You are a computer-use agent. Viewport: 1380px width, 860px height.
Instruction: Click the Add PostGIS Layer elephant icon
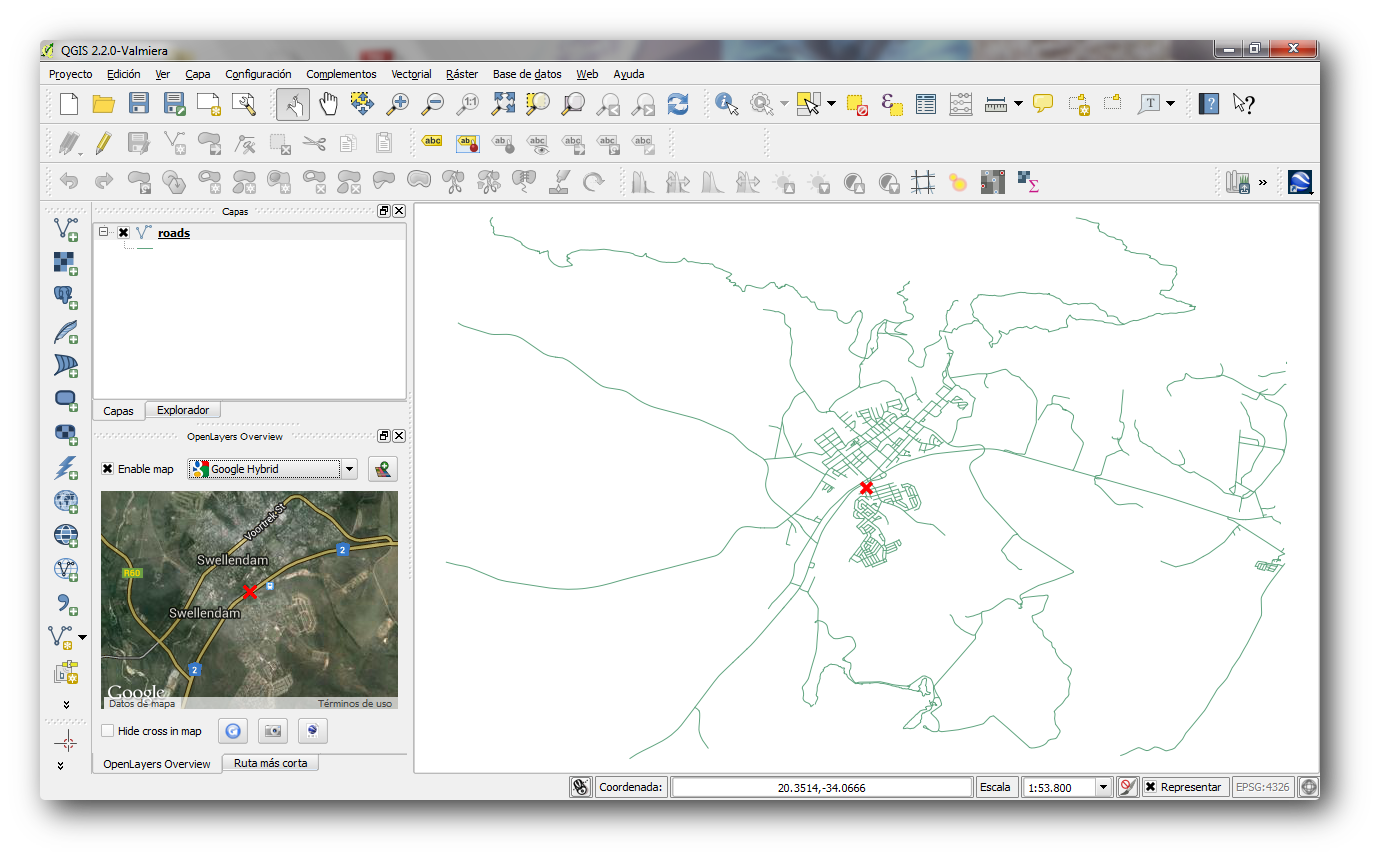tap(66, 297)
